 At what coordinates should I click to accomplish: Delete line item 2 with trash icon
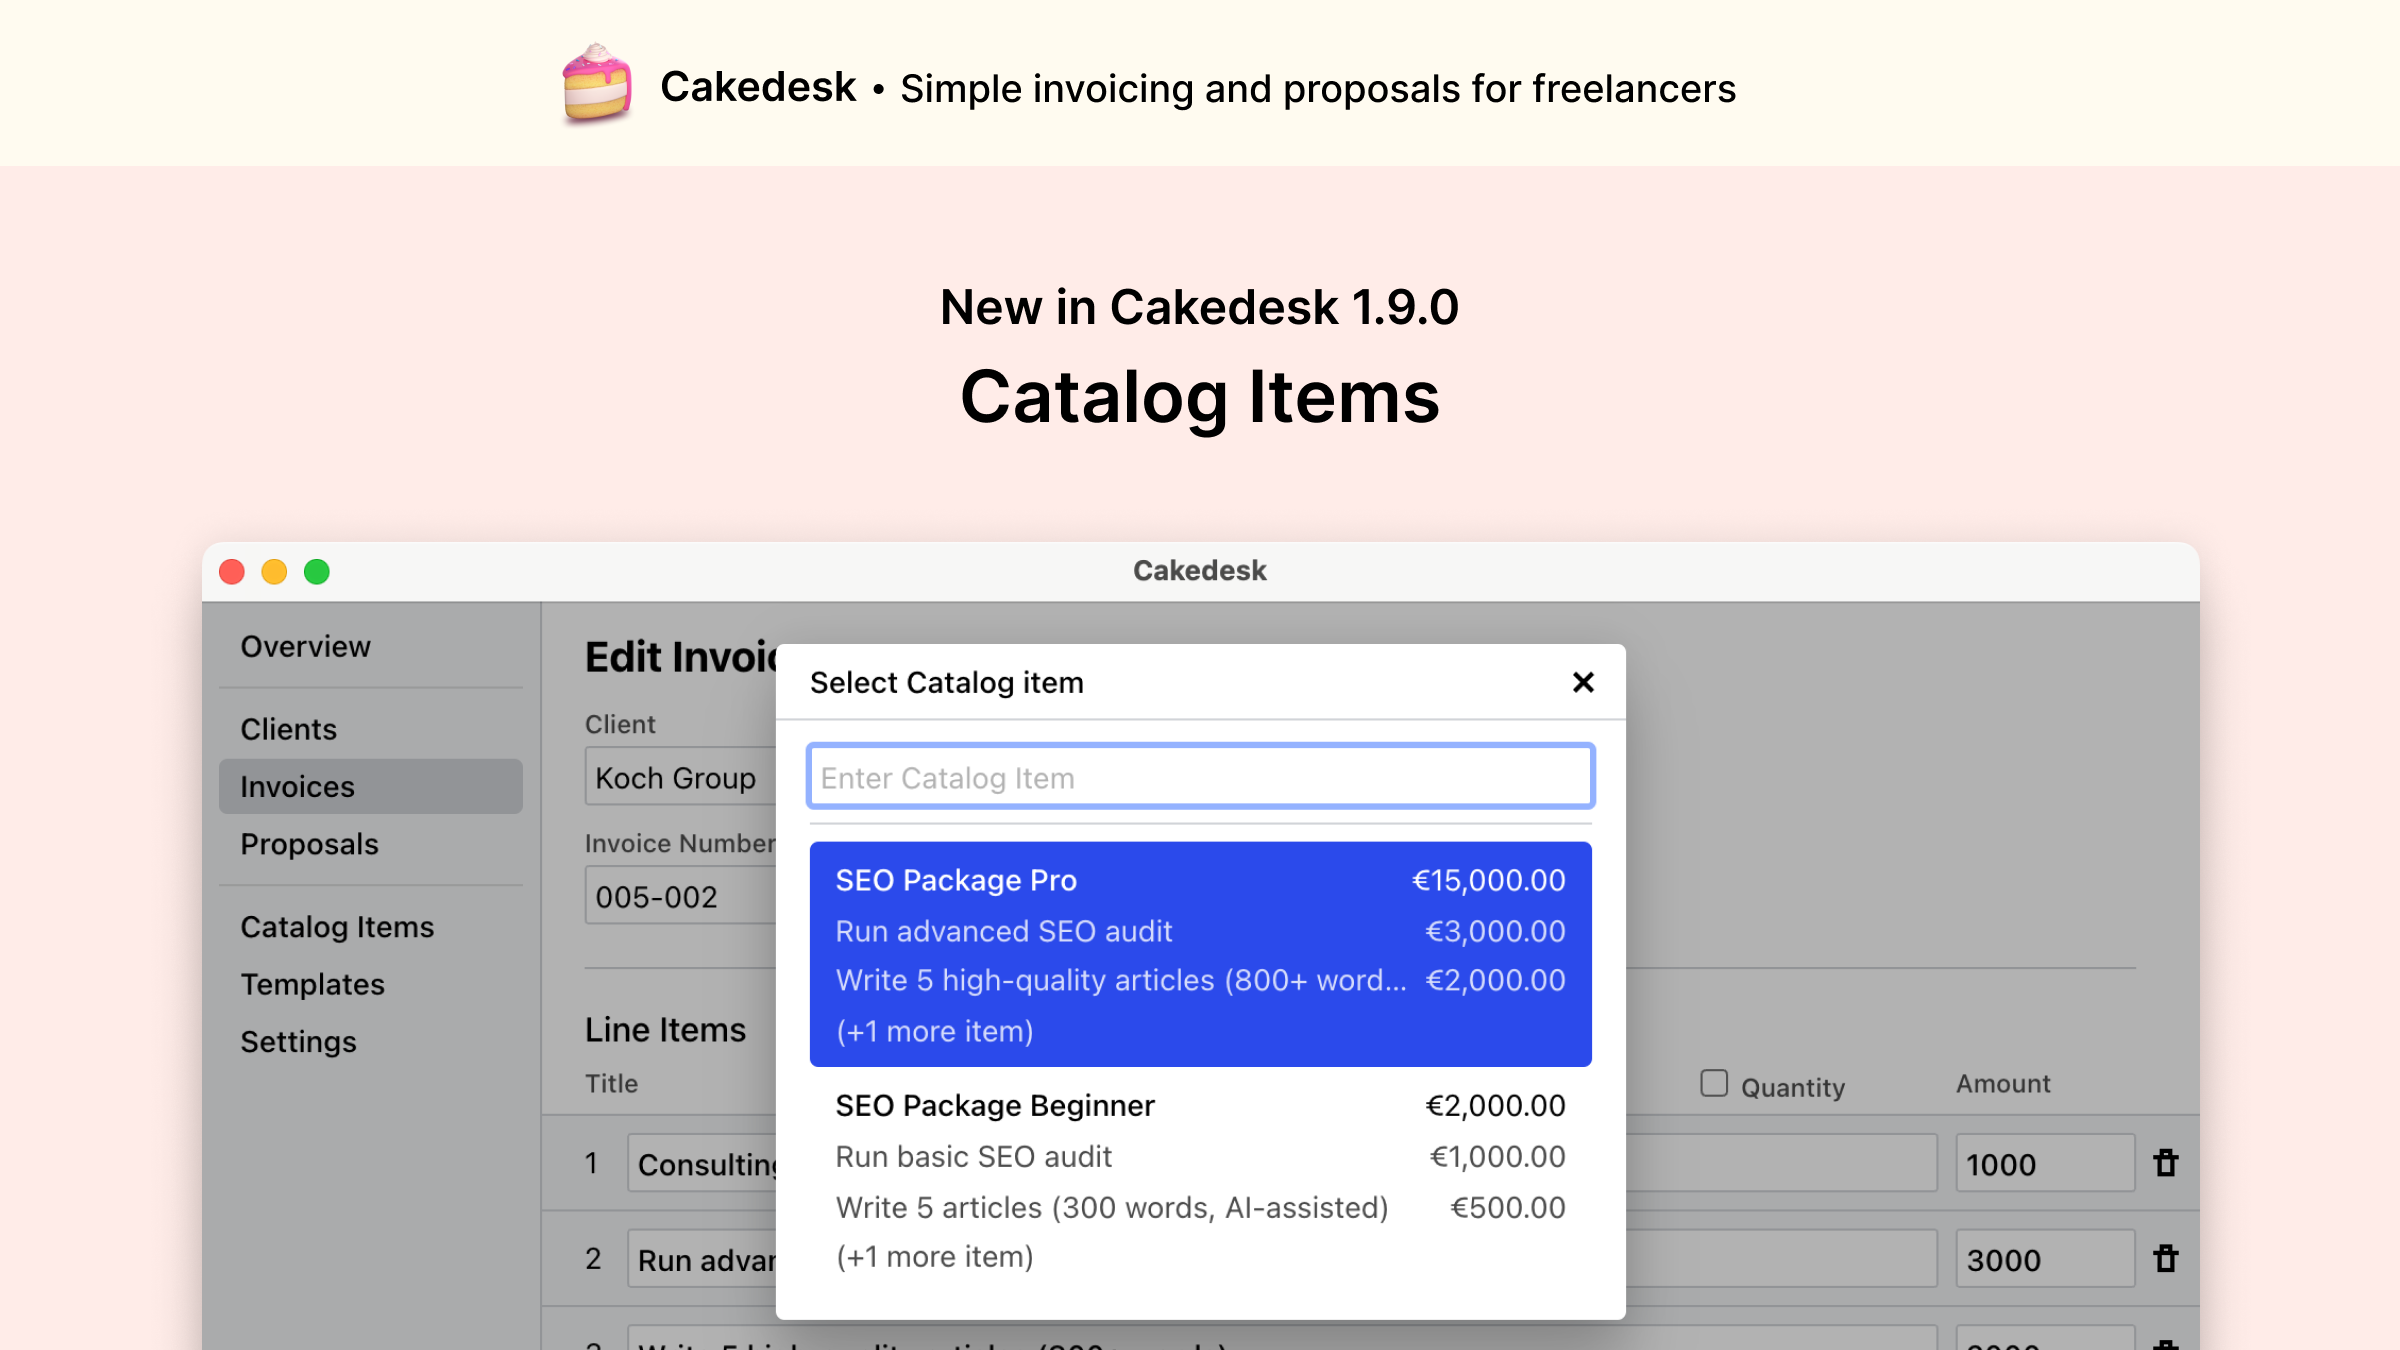click(2166, 1259)
